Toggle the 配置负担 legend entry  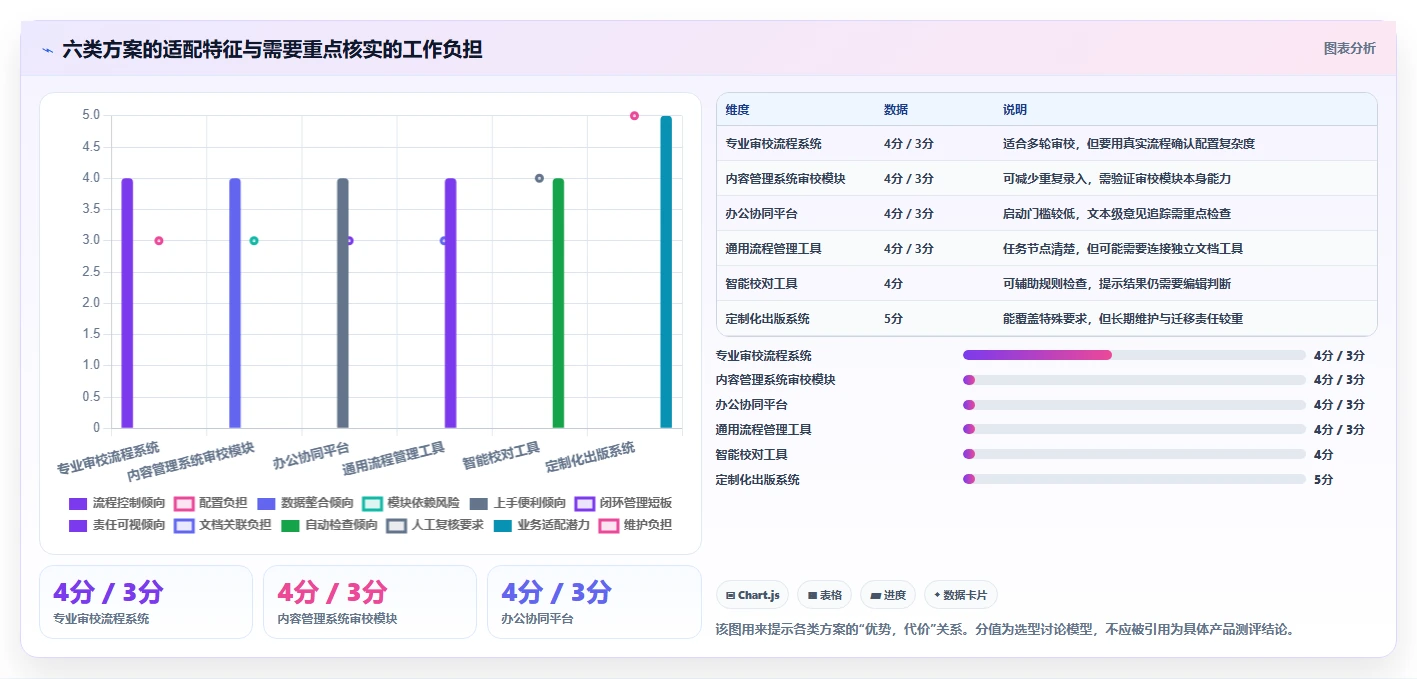tap(211, 503)
